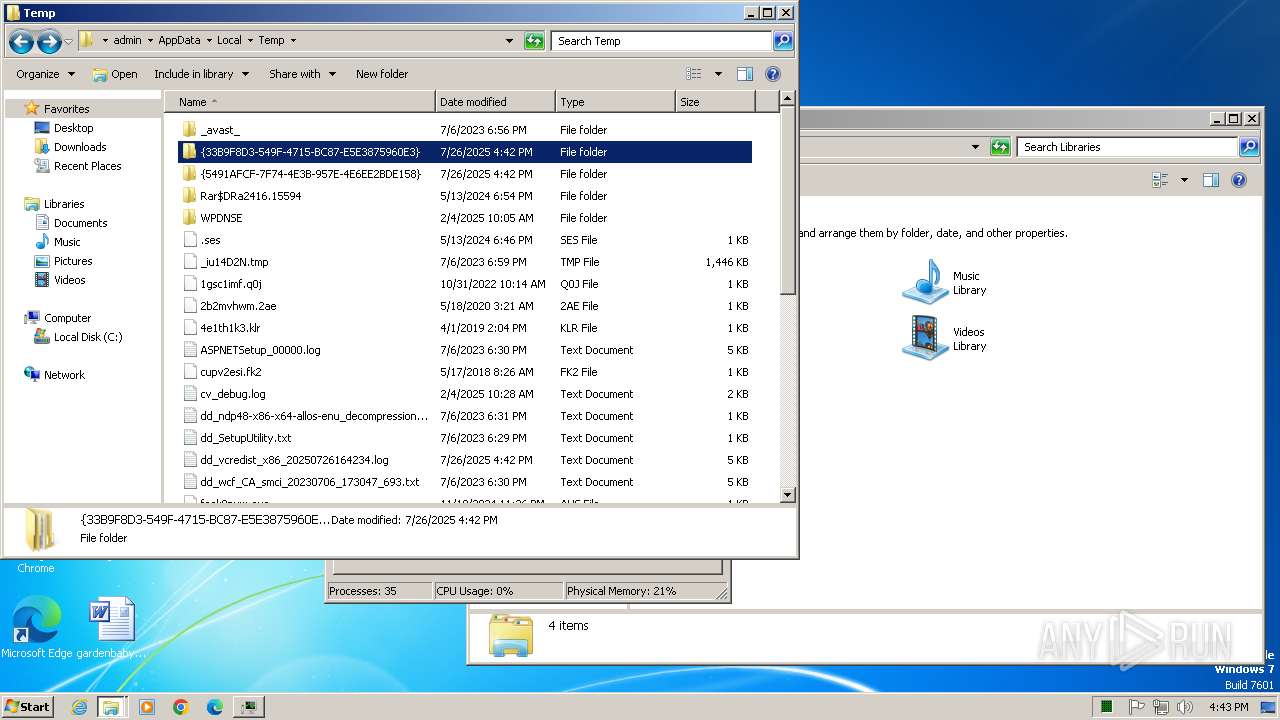The height and width of the screenshot is (720, 1280).
Task: Click the Search Libraries input field
Action: point(1127,147)
